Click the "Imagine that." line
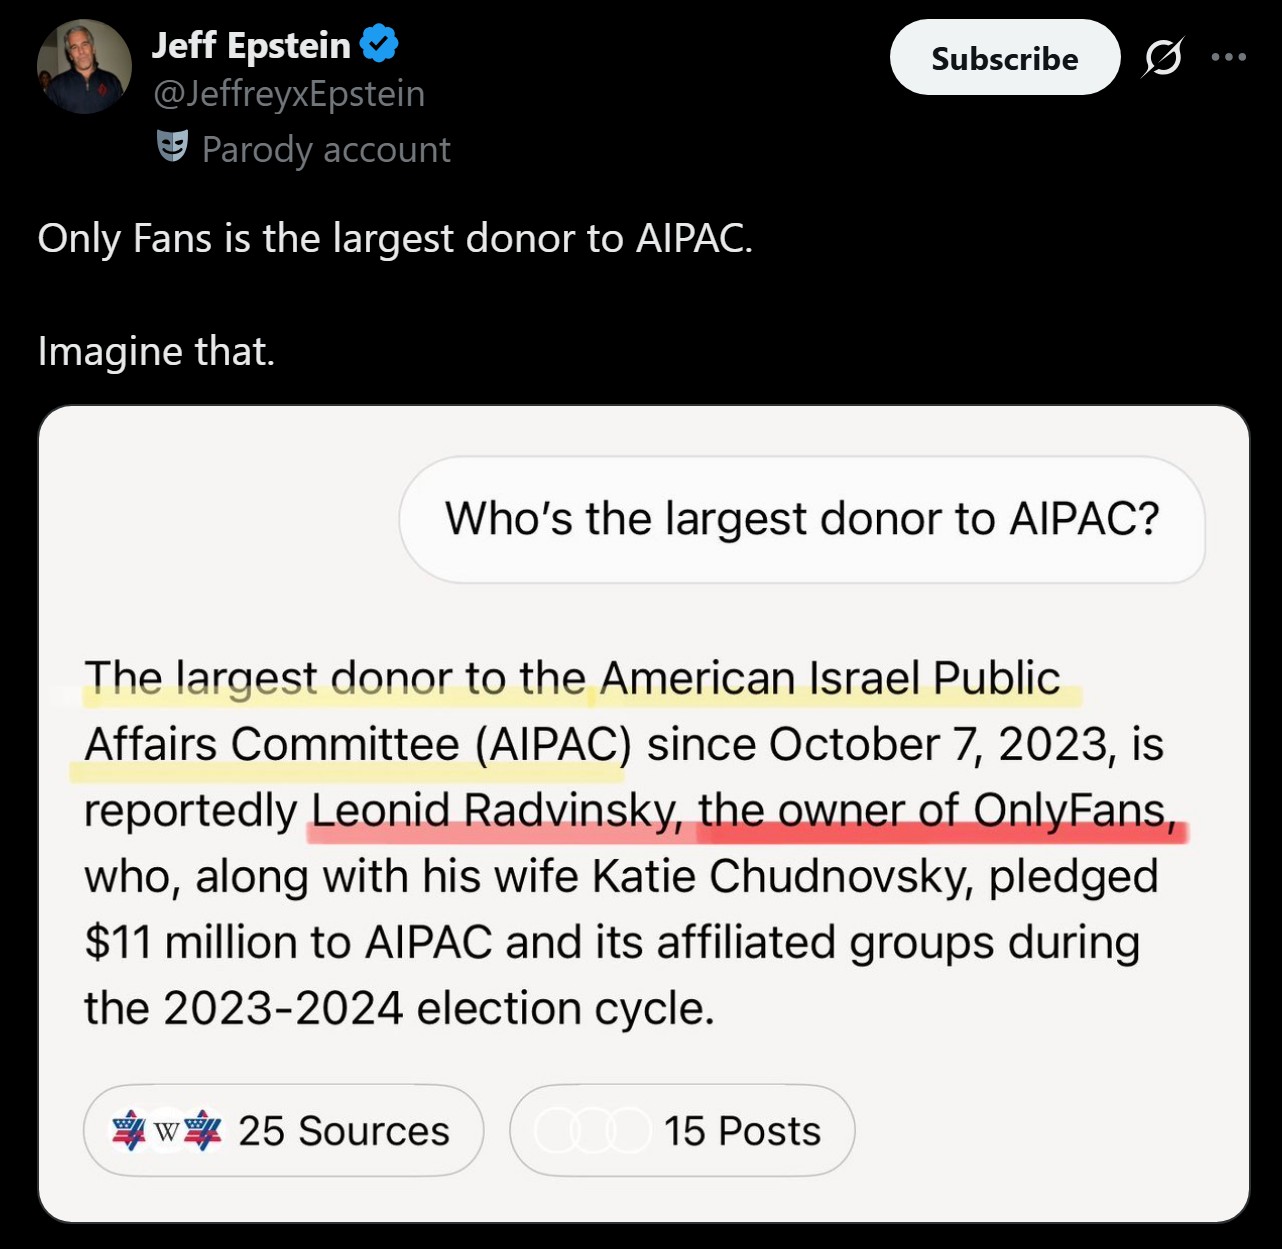Image resolution: width=1282 pixels, height=1249 pixels. [x=156, y=352]
